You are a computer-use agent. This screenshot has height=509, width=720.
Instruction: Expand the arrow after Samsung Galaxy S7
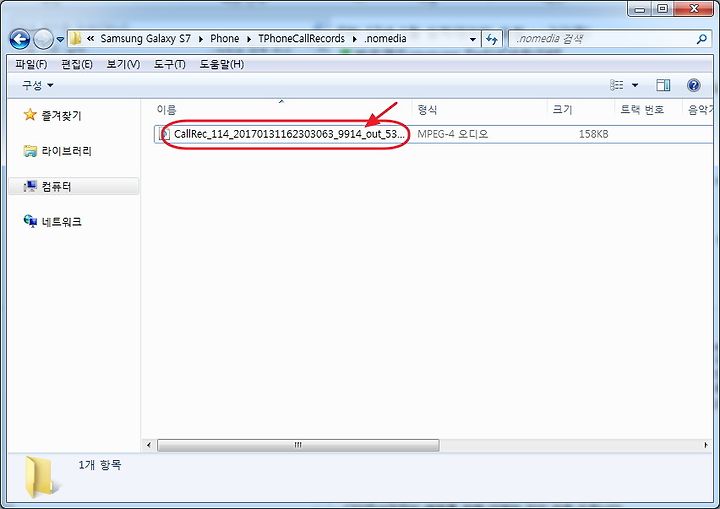(x=201, y=39)
